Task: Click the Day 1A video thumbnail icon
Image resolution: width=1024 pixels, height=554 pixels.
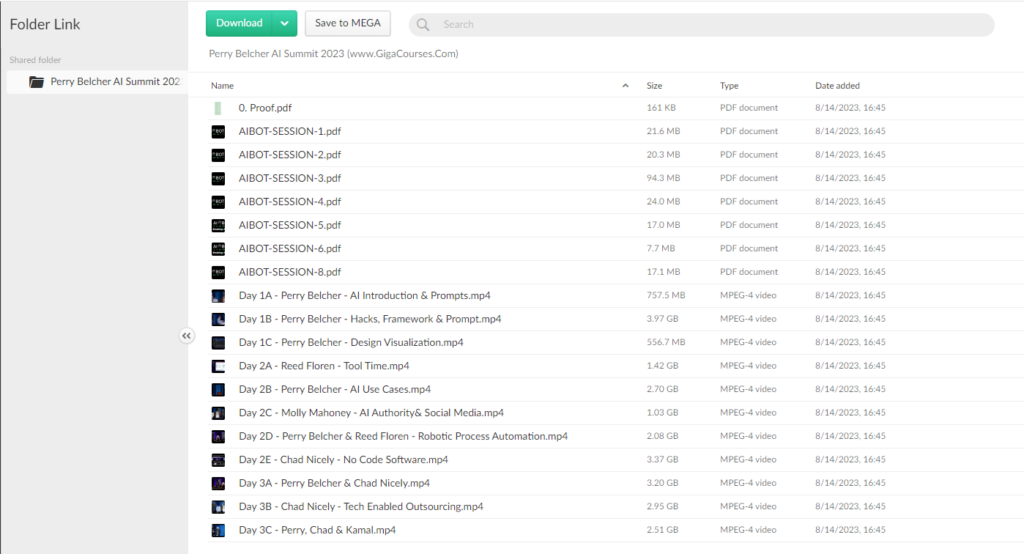Action: [218, 296]
